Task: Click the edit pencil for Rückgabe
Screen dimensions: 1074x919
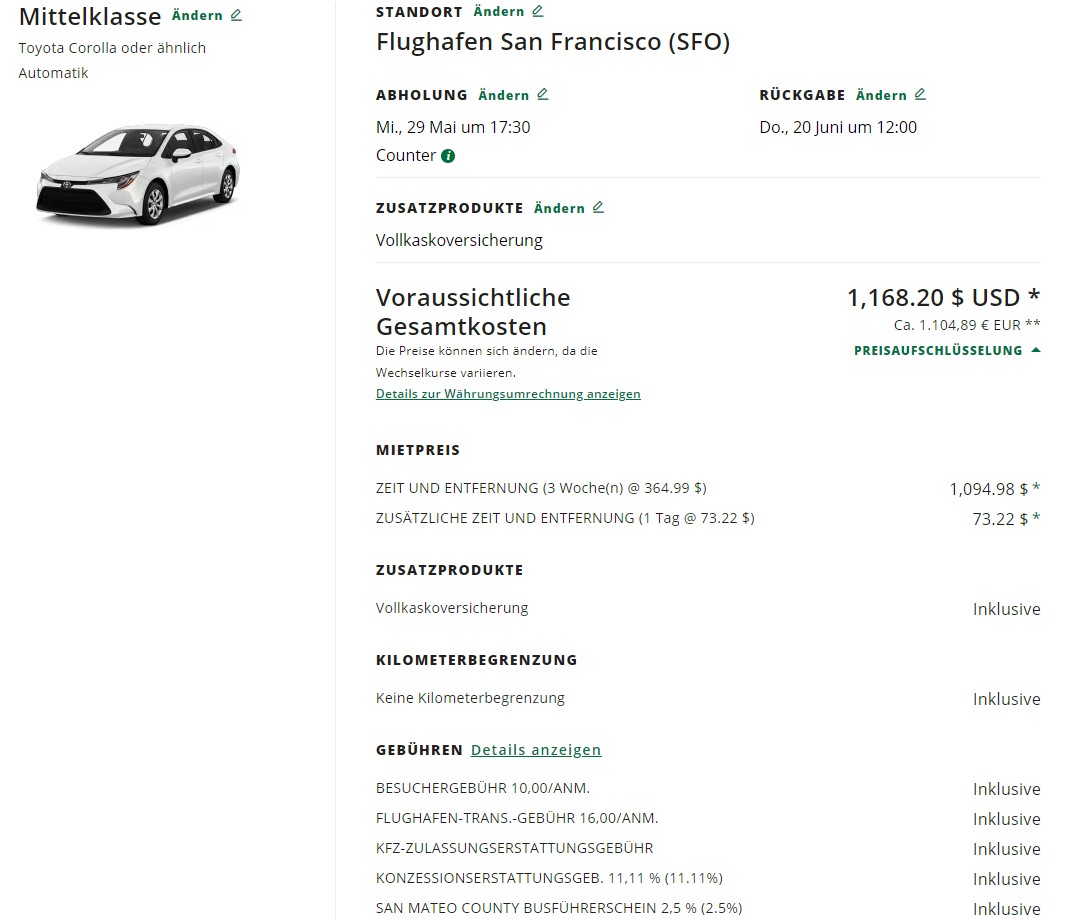Action: (x=920, y=95)
